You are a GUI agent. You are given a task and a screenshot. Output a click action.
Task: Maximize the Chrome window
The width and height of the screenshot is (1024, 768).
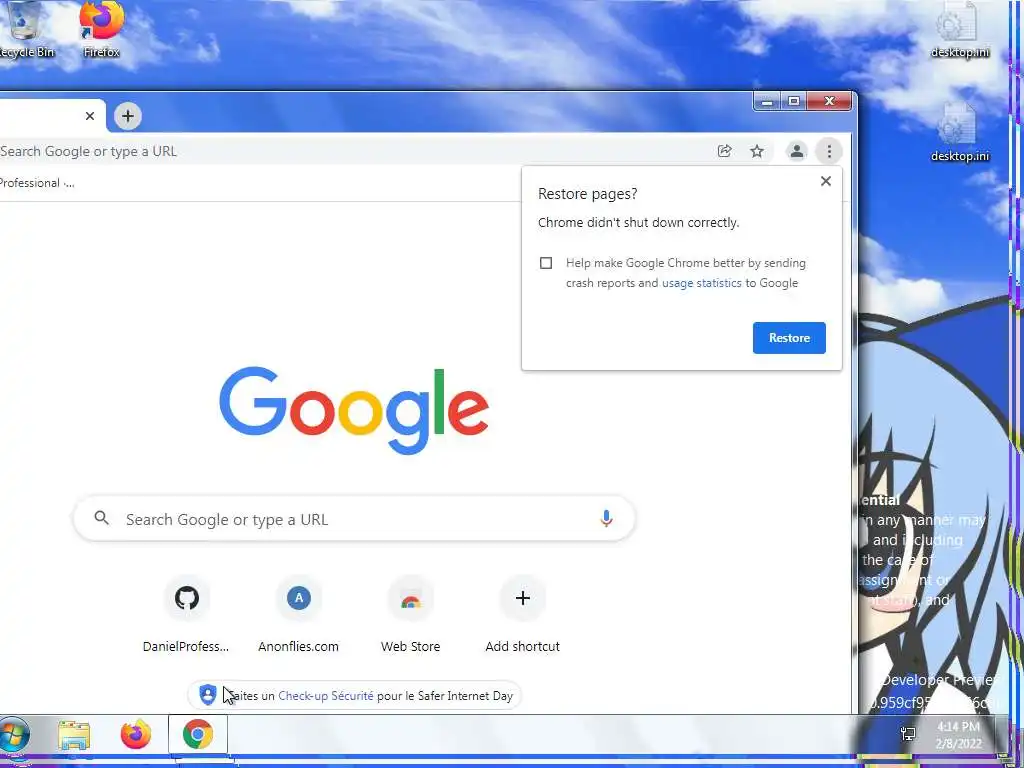(793, 101)
